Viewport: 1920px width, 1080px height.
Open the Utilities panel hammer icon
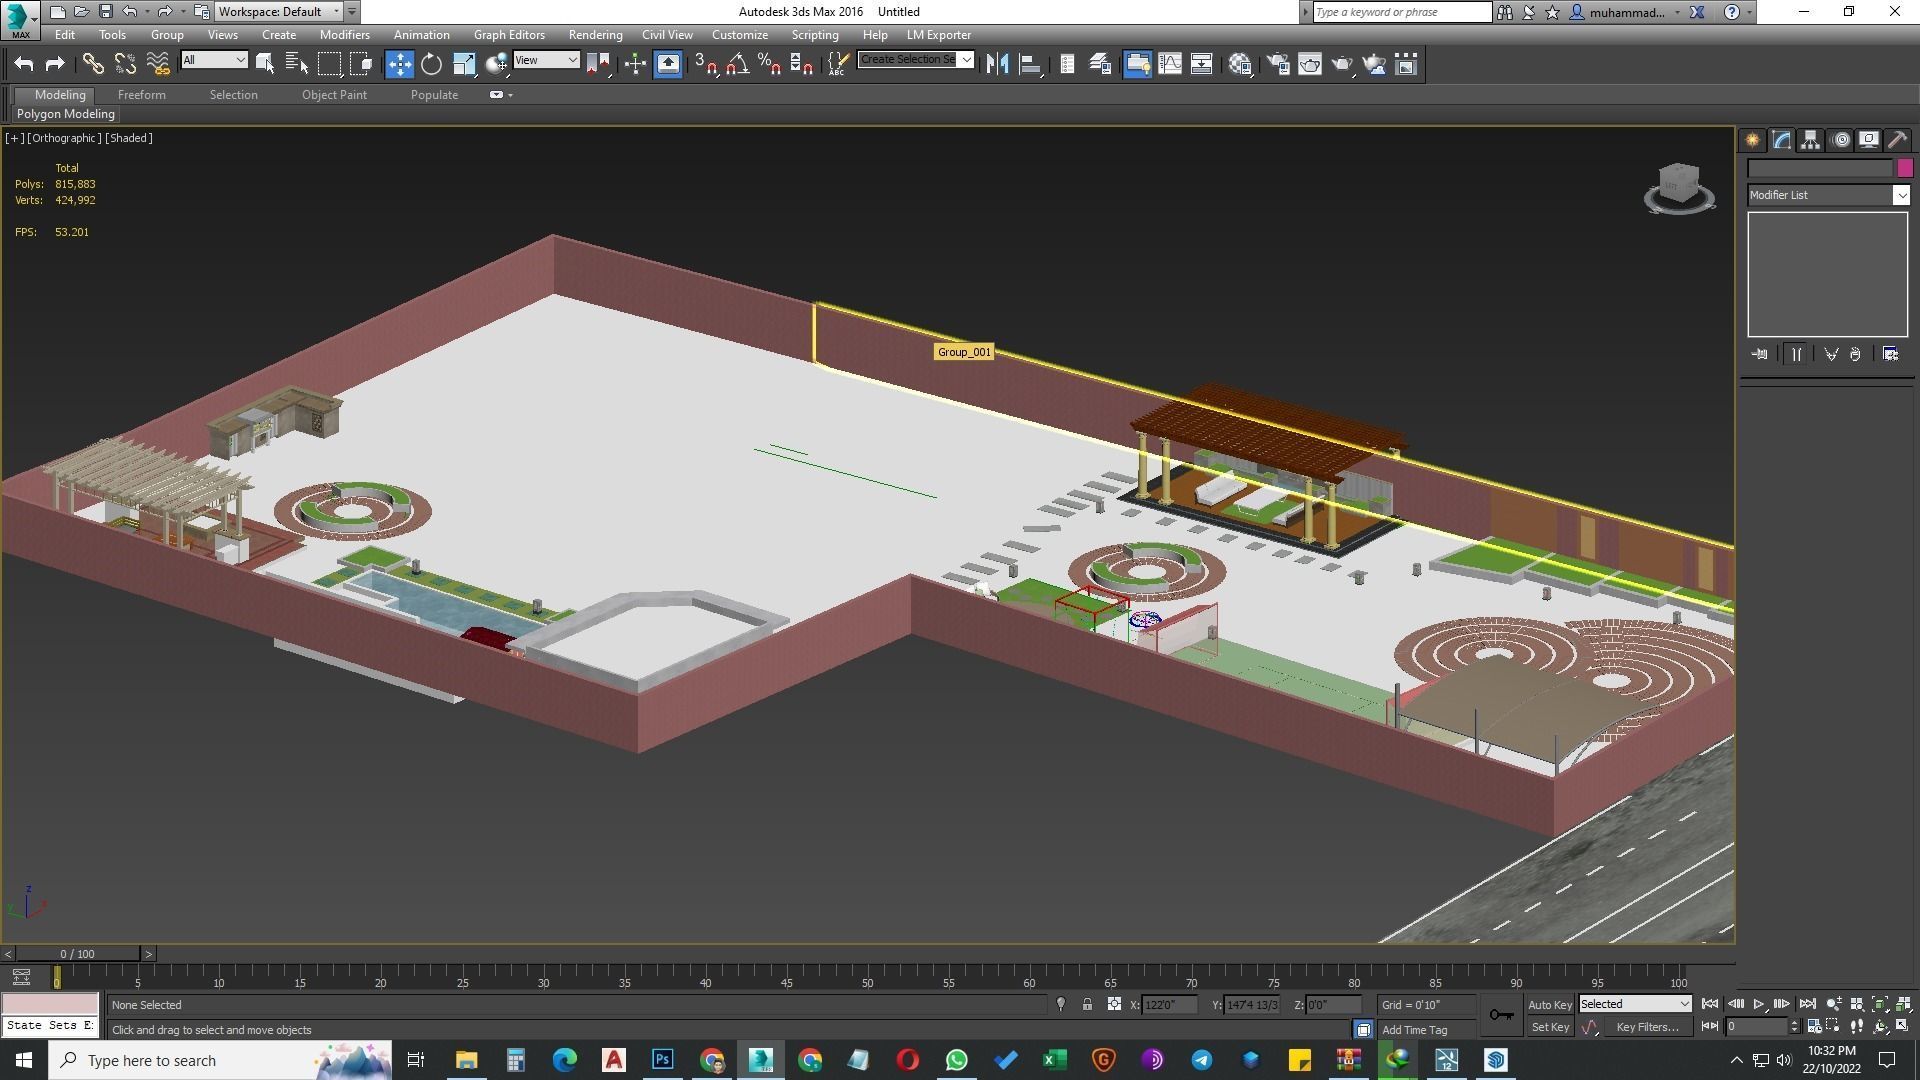point(1897,141)
